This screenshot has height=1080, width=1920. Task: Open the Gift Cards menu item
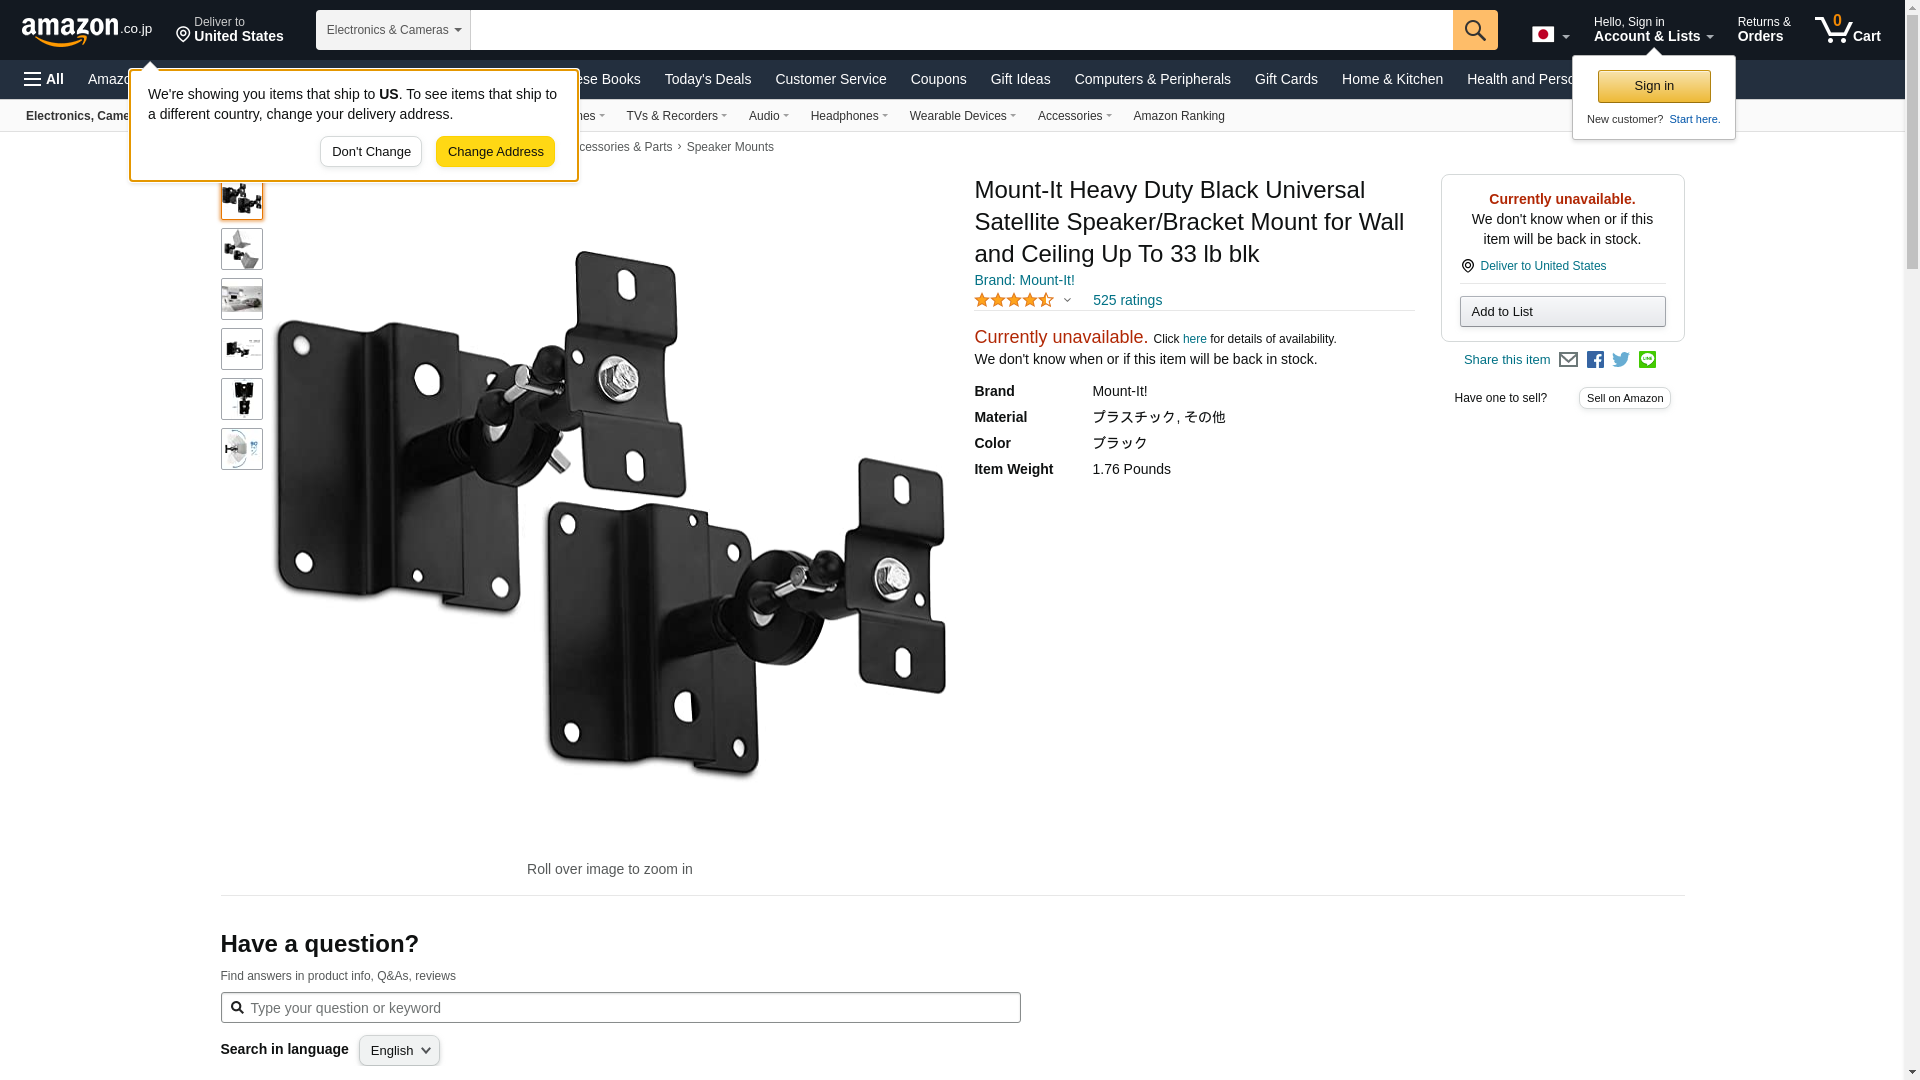(x=1286, y=79)
